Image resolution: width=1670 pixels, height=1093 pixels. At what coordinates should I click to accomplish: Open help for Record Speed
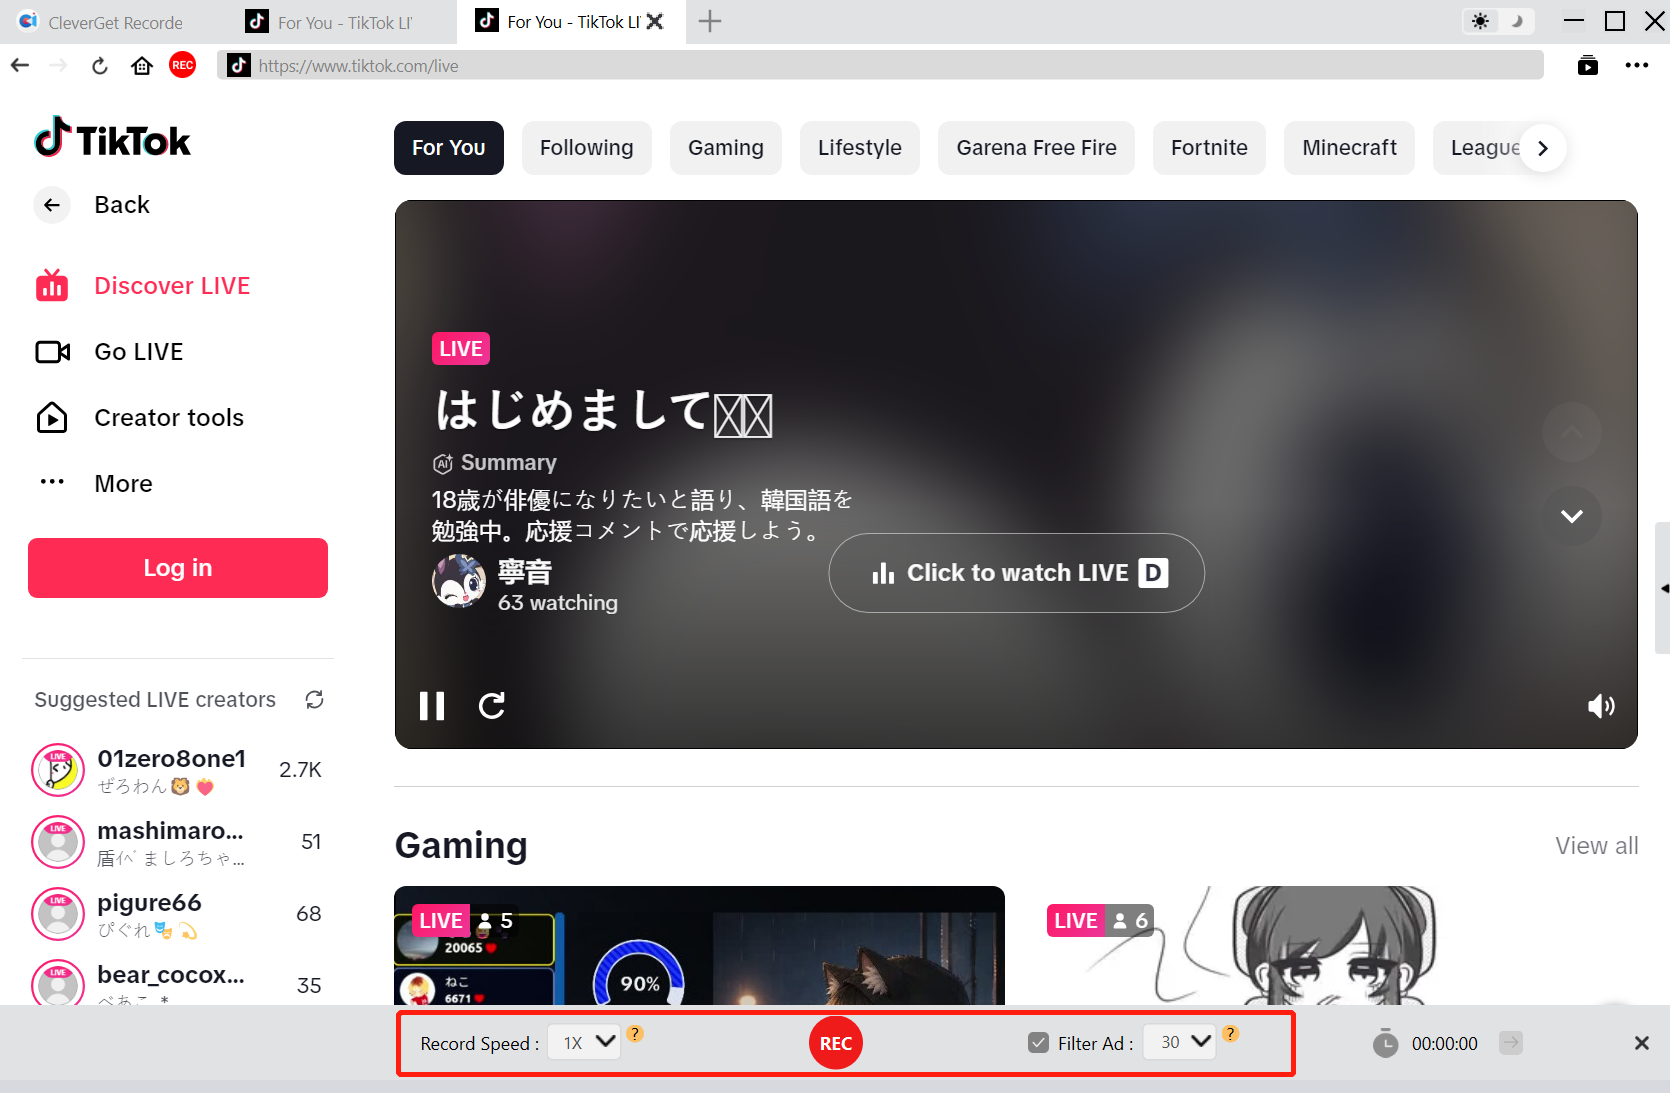635,1033
